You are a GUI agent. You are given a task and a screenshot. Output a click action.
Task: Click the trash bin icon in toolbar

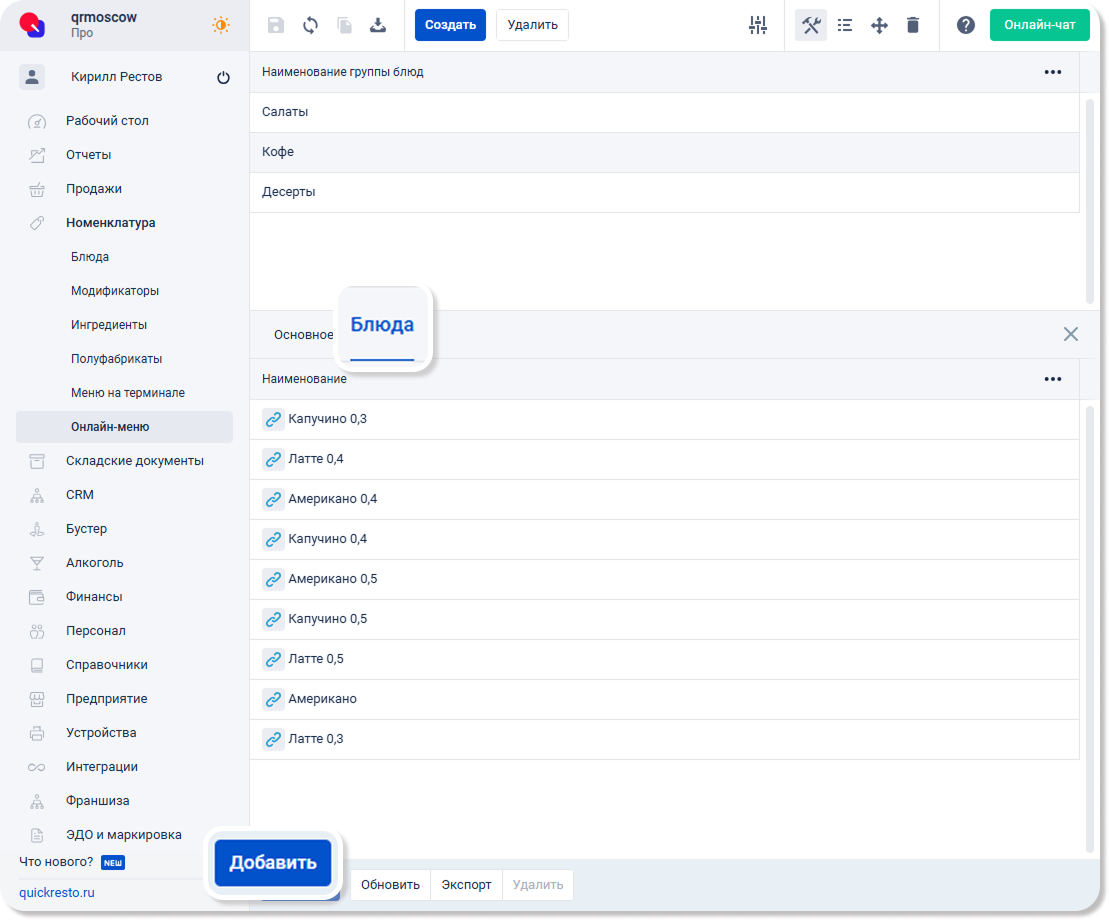tap(913, 25)
